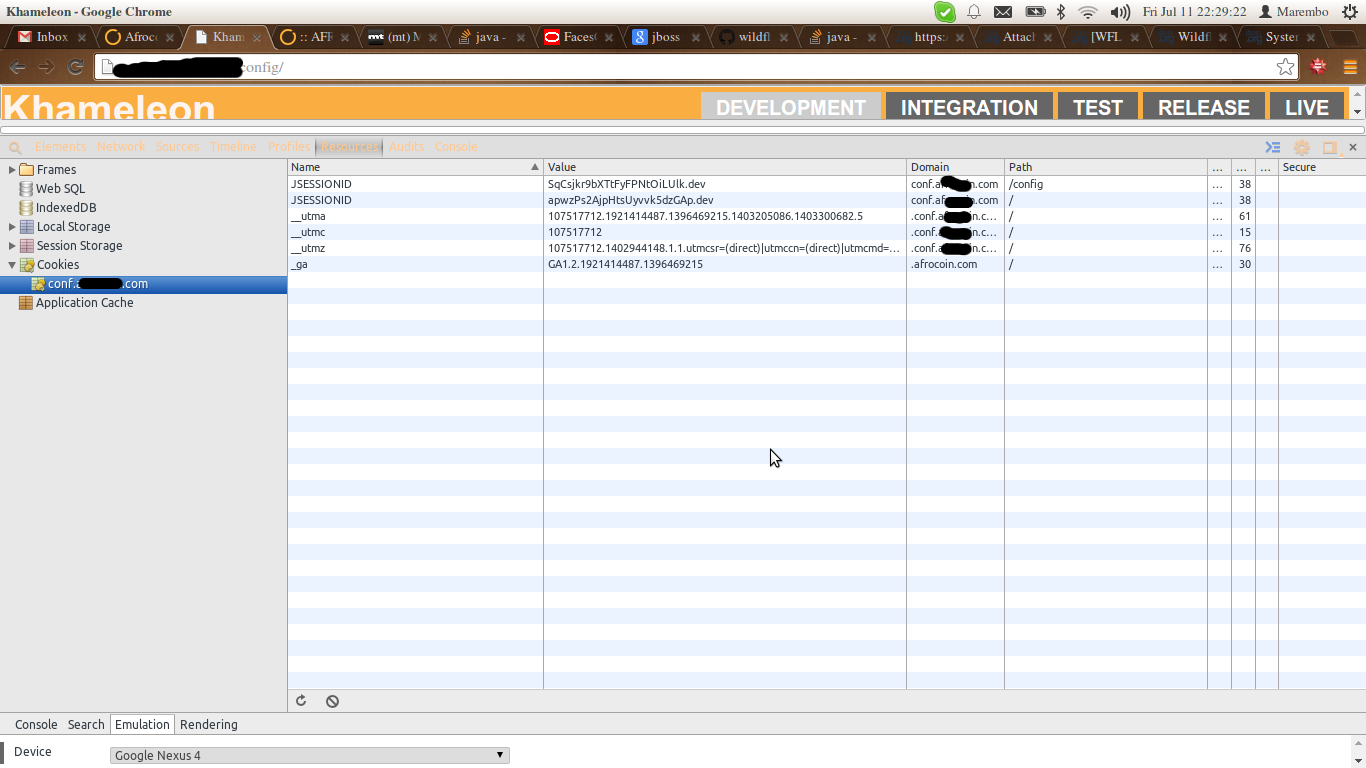
Task: Open the sound volume menu
Action: coord(1120,12)
